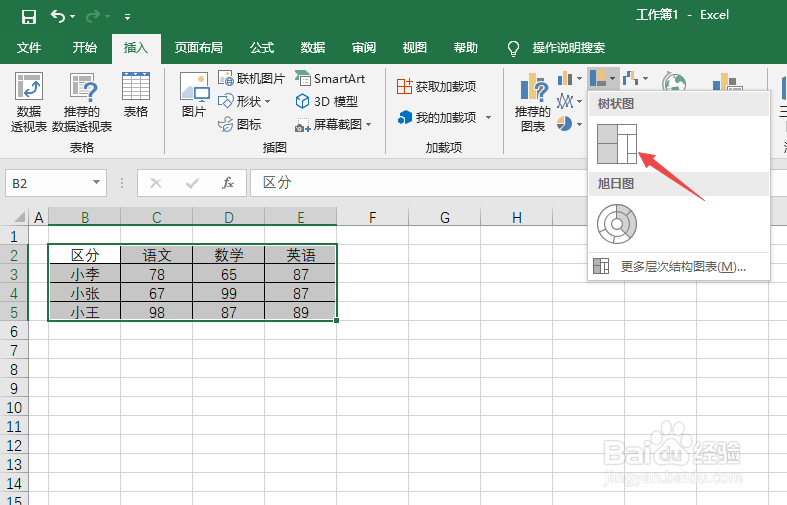The image size is (787, 505).
Task: Click the cell with value 98
Action: pos(157,312)
